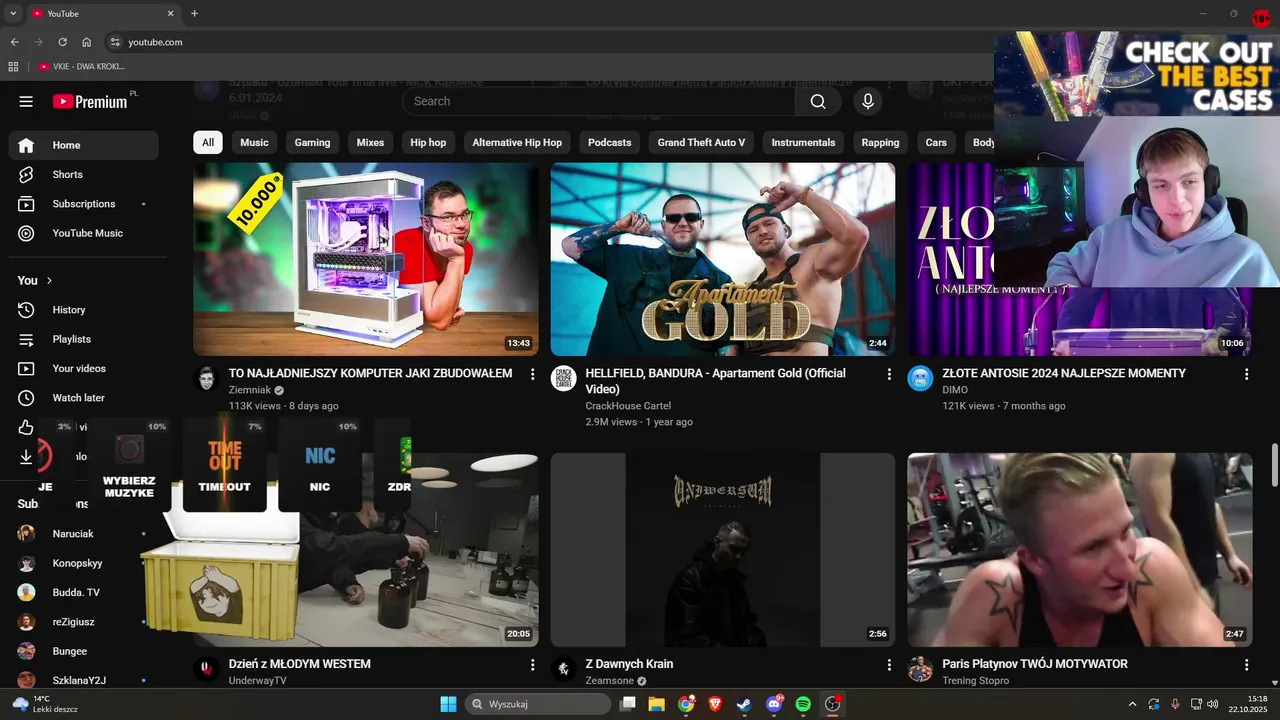The width and height of the screenshot is (1280, 720).
Task: Reload the page in browser toolbar
Action: point(62,42)
